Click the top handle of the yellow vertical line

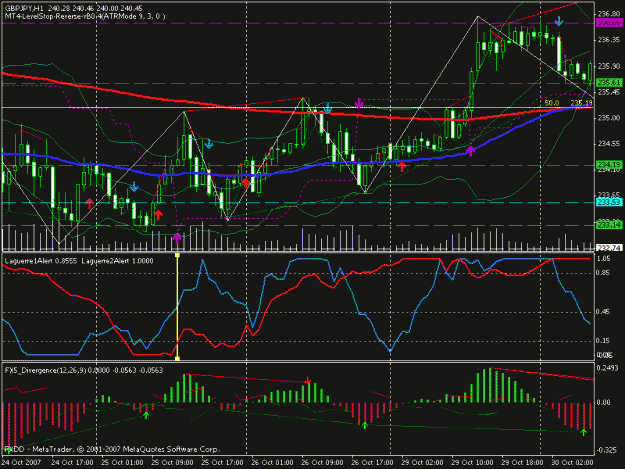pos(177,255)
